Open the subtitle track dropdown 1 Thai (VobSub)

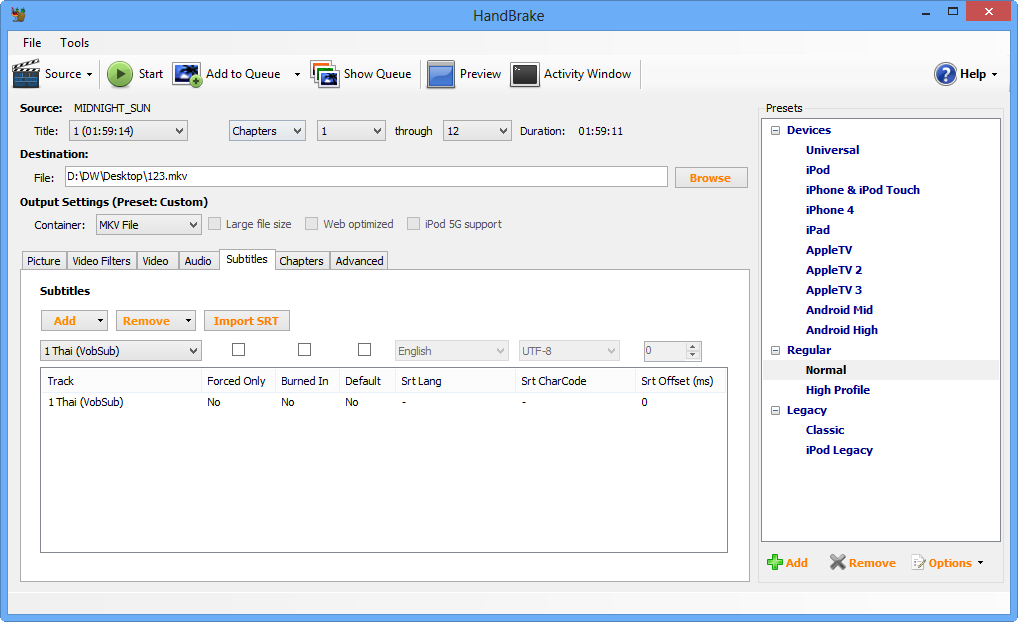point(121,351)
